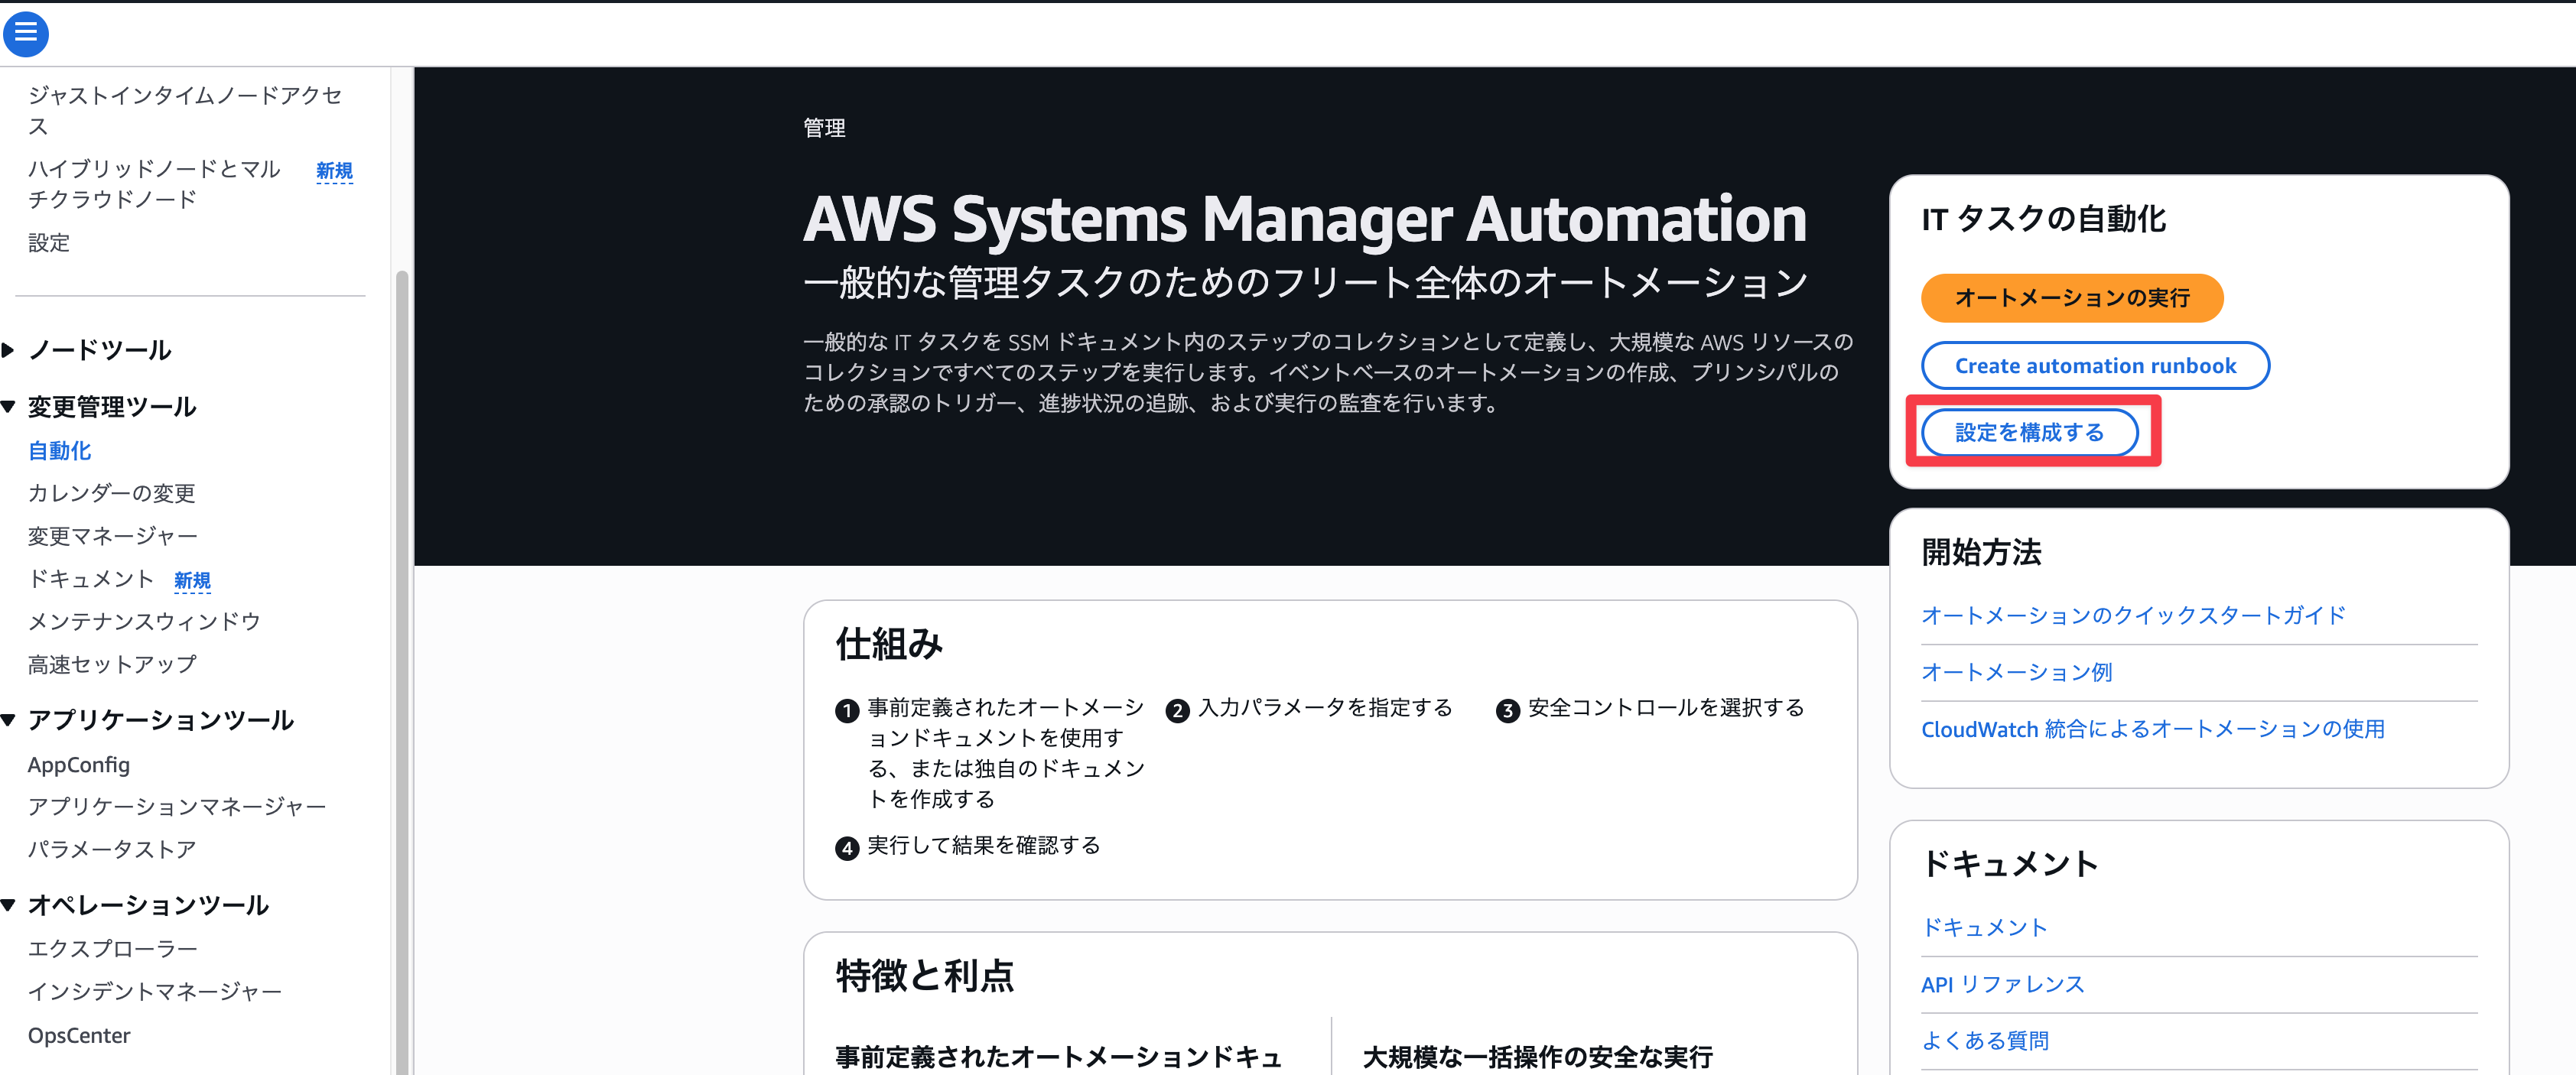
Task: Collapse the 変更管理ツール section
Action: [x=9, y=407]
